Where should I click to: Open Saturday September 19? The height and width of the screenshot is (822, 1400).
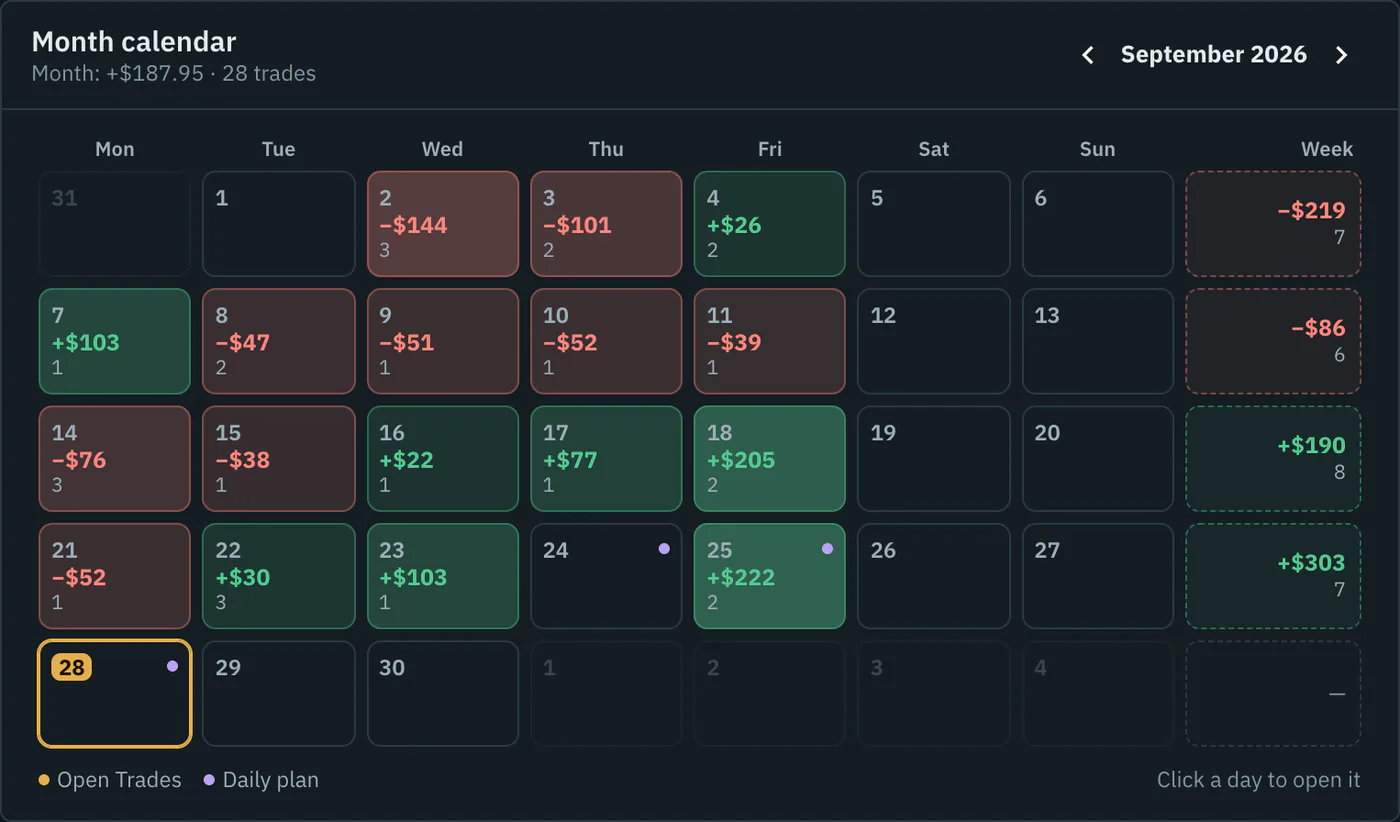934,459
